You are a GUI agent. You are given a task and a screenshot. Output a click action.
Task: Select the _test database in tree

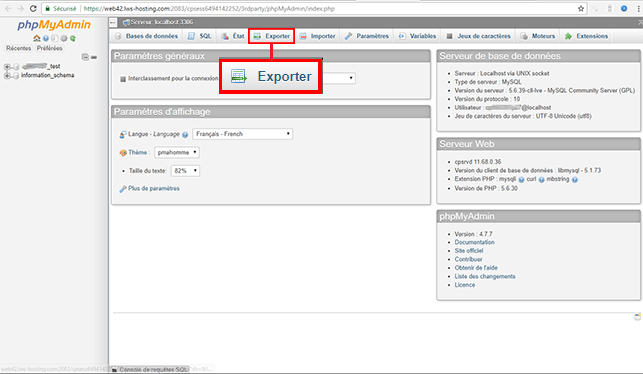pyautogui.click(x=41, y=66)
